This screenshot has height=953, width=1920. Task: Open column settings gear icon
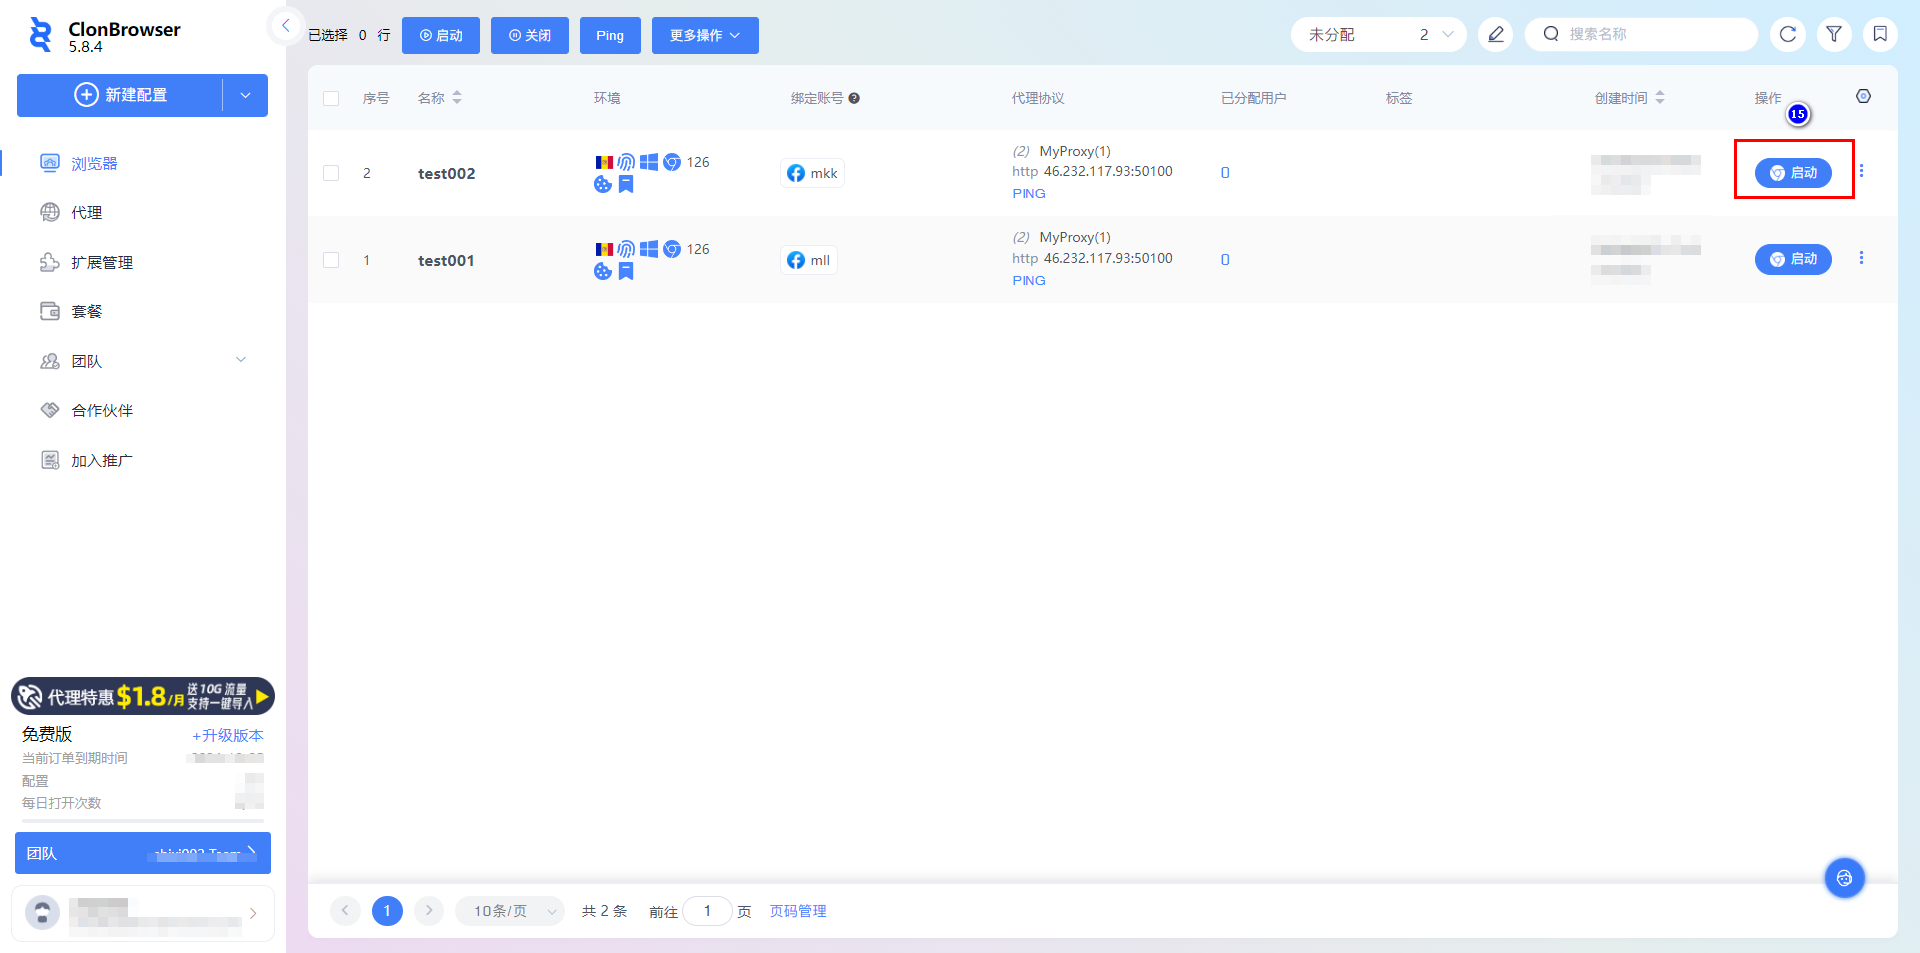click(x=1863, y=97)
